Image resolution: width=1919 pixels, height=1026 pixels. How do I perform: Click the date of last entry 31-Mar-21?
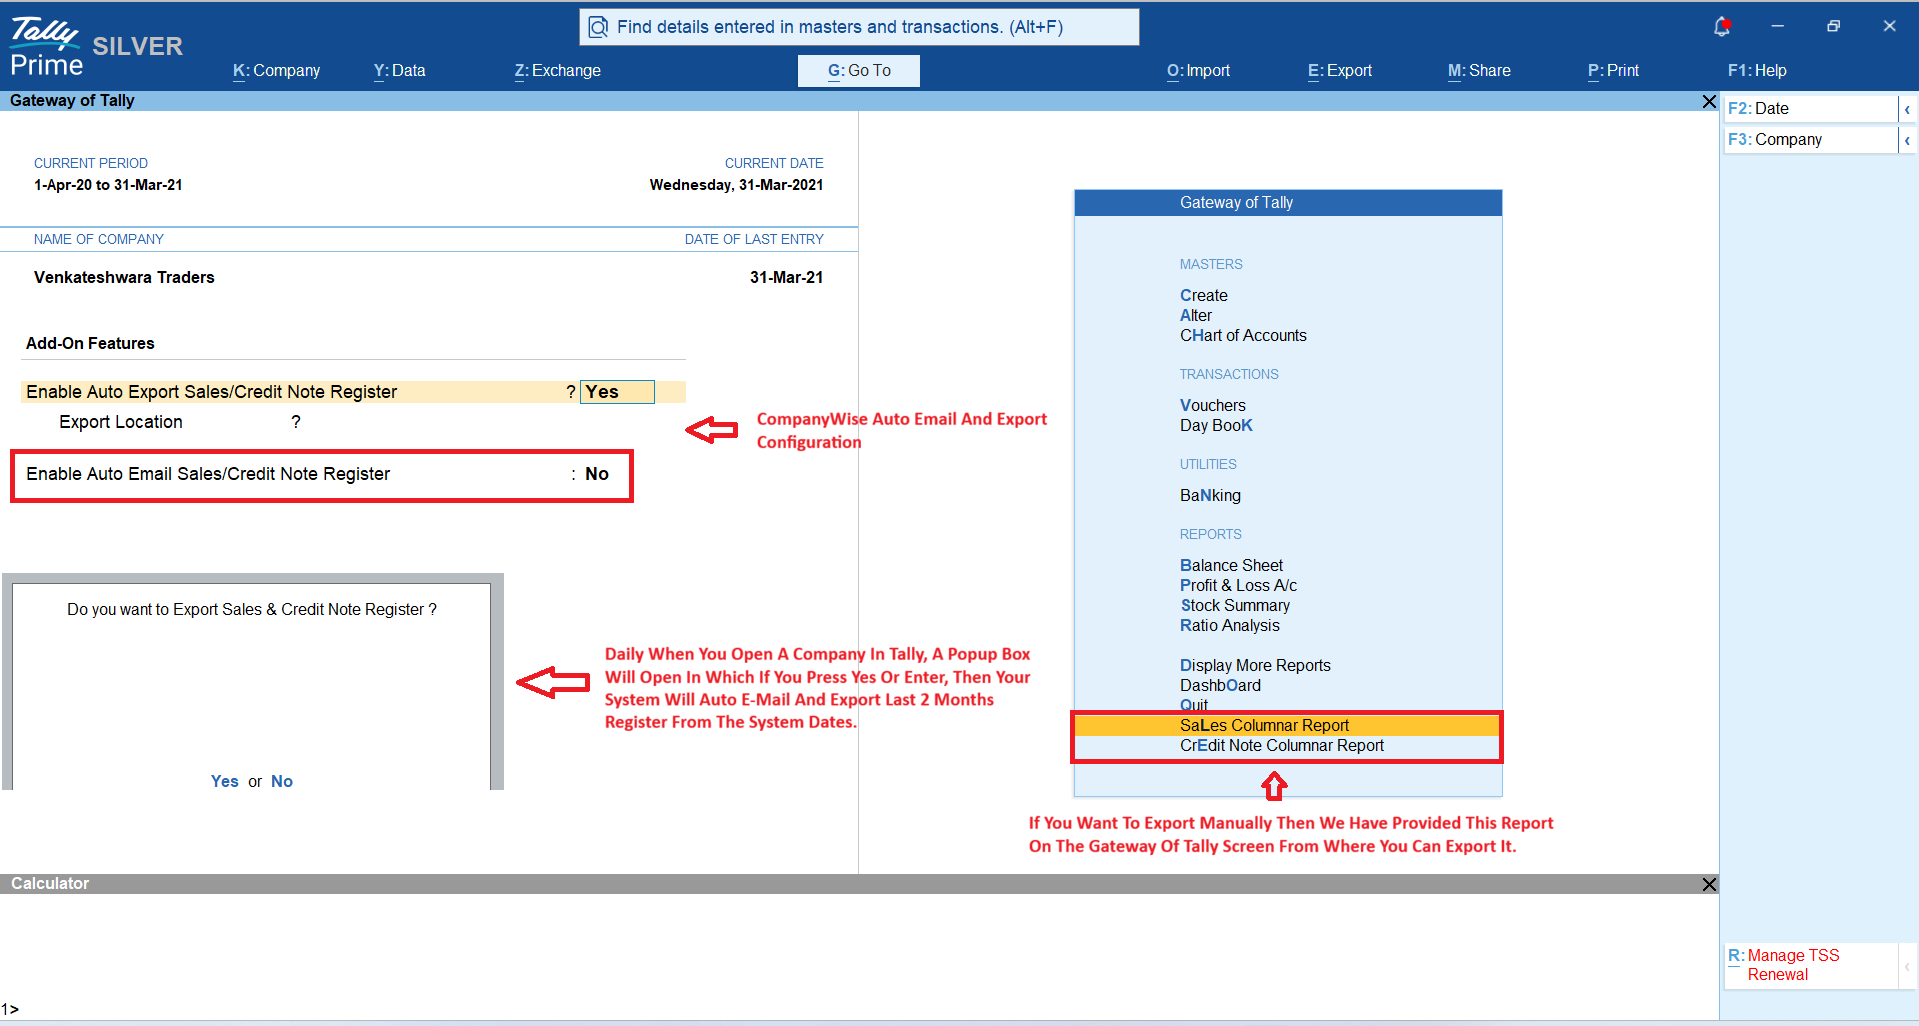click(786, 277)
